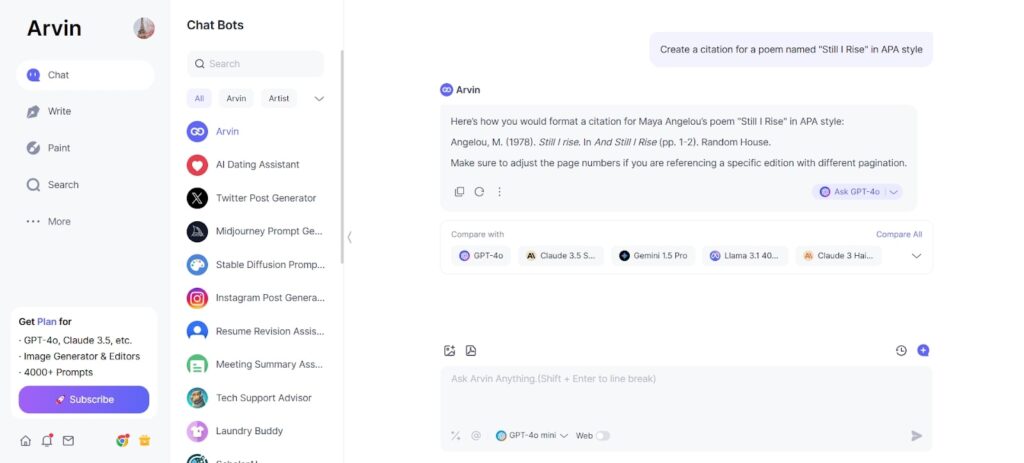The width and height of the screenshot is (1024, 463).
Task: Open the prompt library slash icon
Action: click(456, 436)
